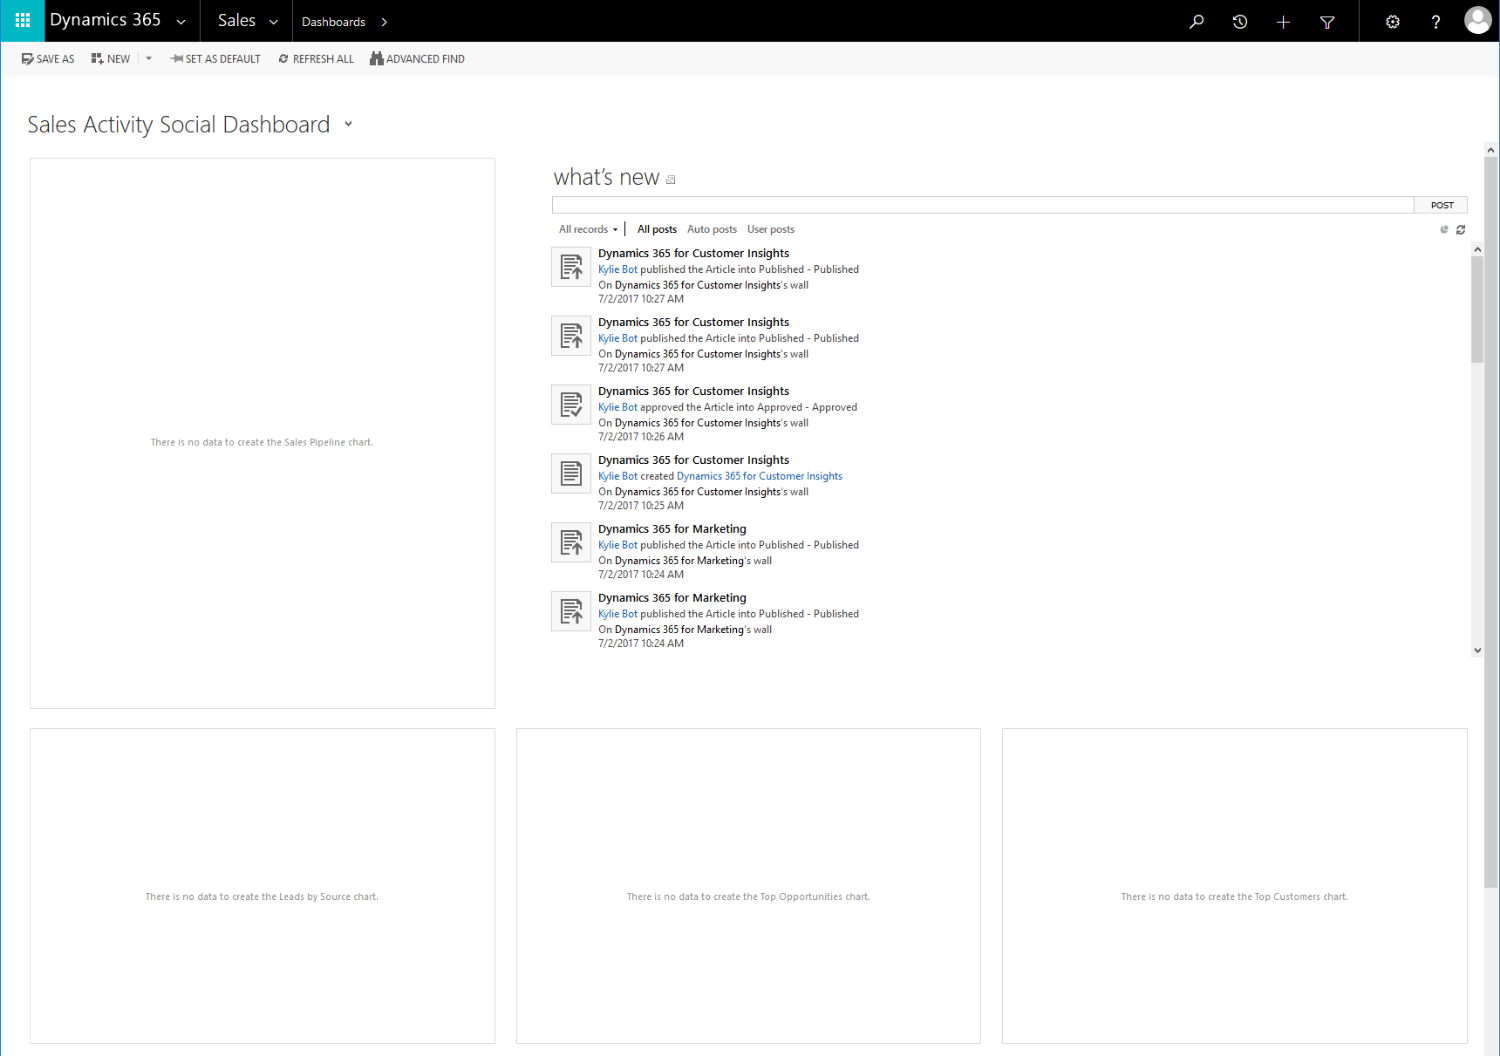Click published article icon of 10:27 first post
The image size is (1500, 1056).
[x=571, y=267]
